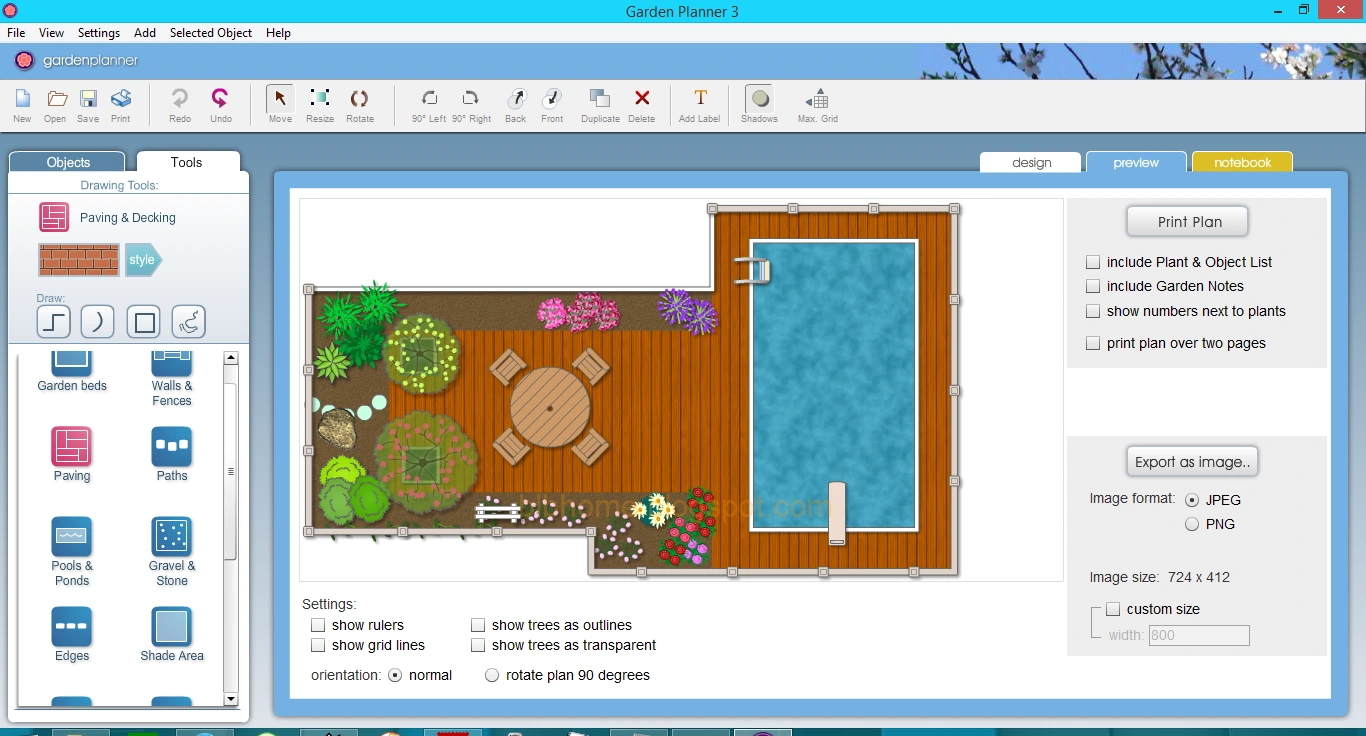Open the Add menu
Image resolution: width=1366 pixels, height=736 pixels.
click(145, 33)
